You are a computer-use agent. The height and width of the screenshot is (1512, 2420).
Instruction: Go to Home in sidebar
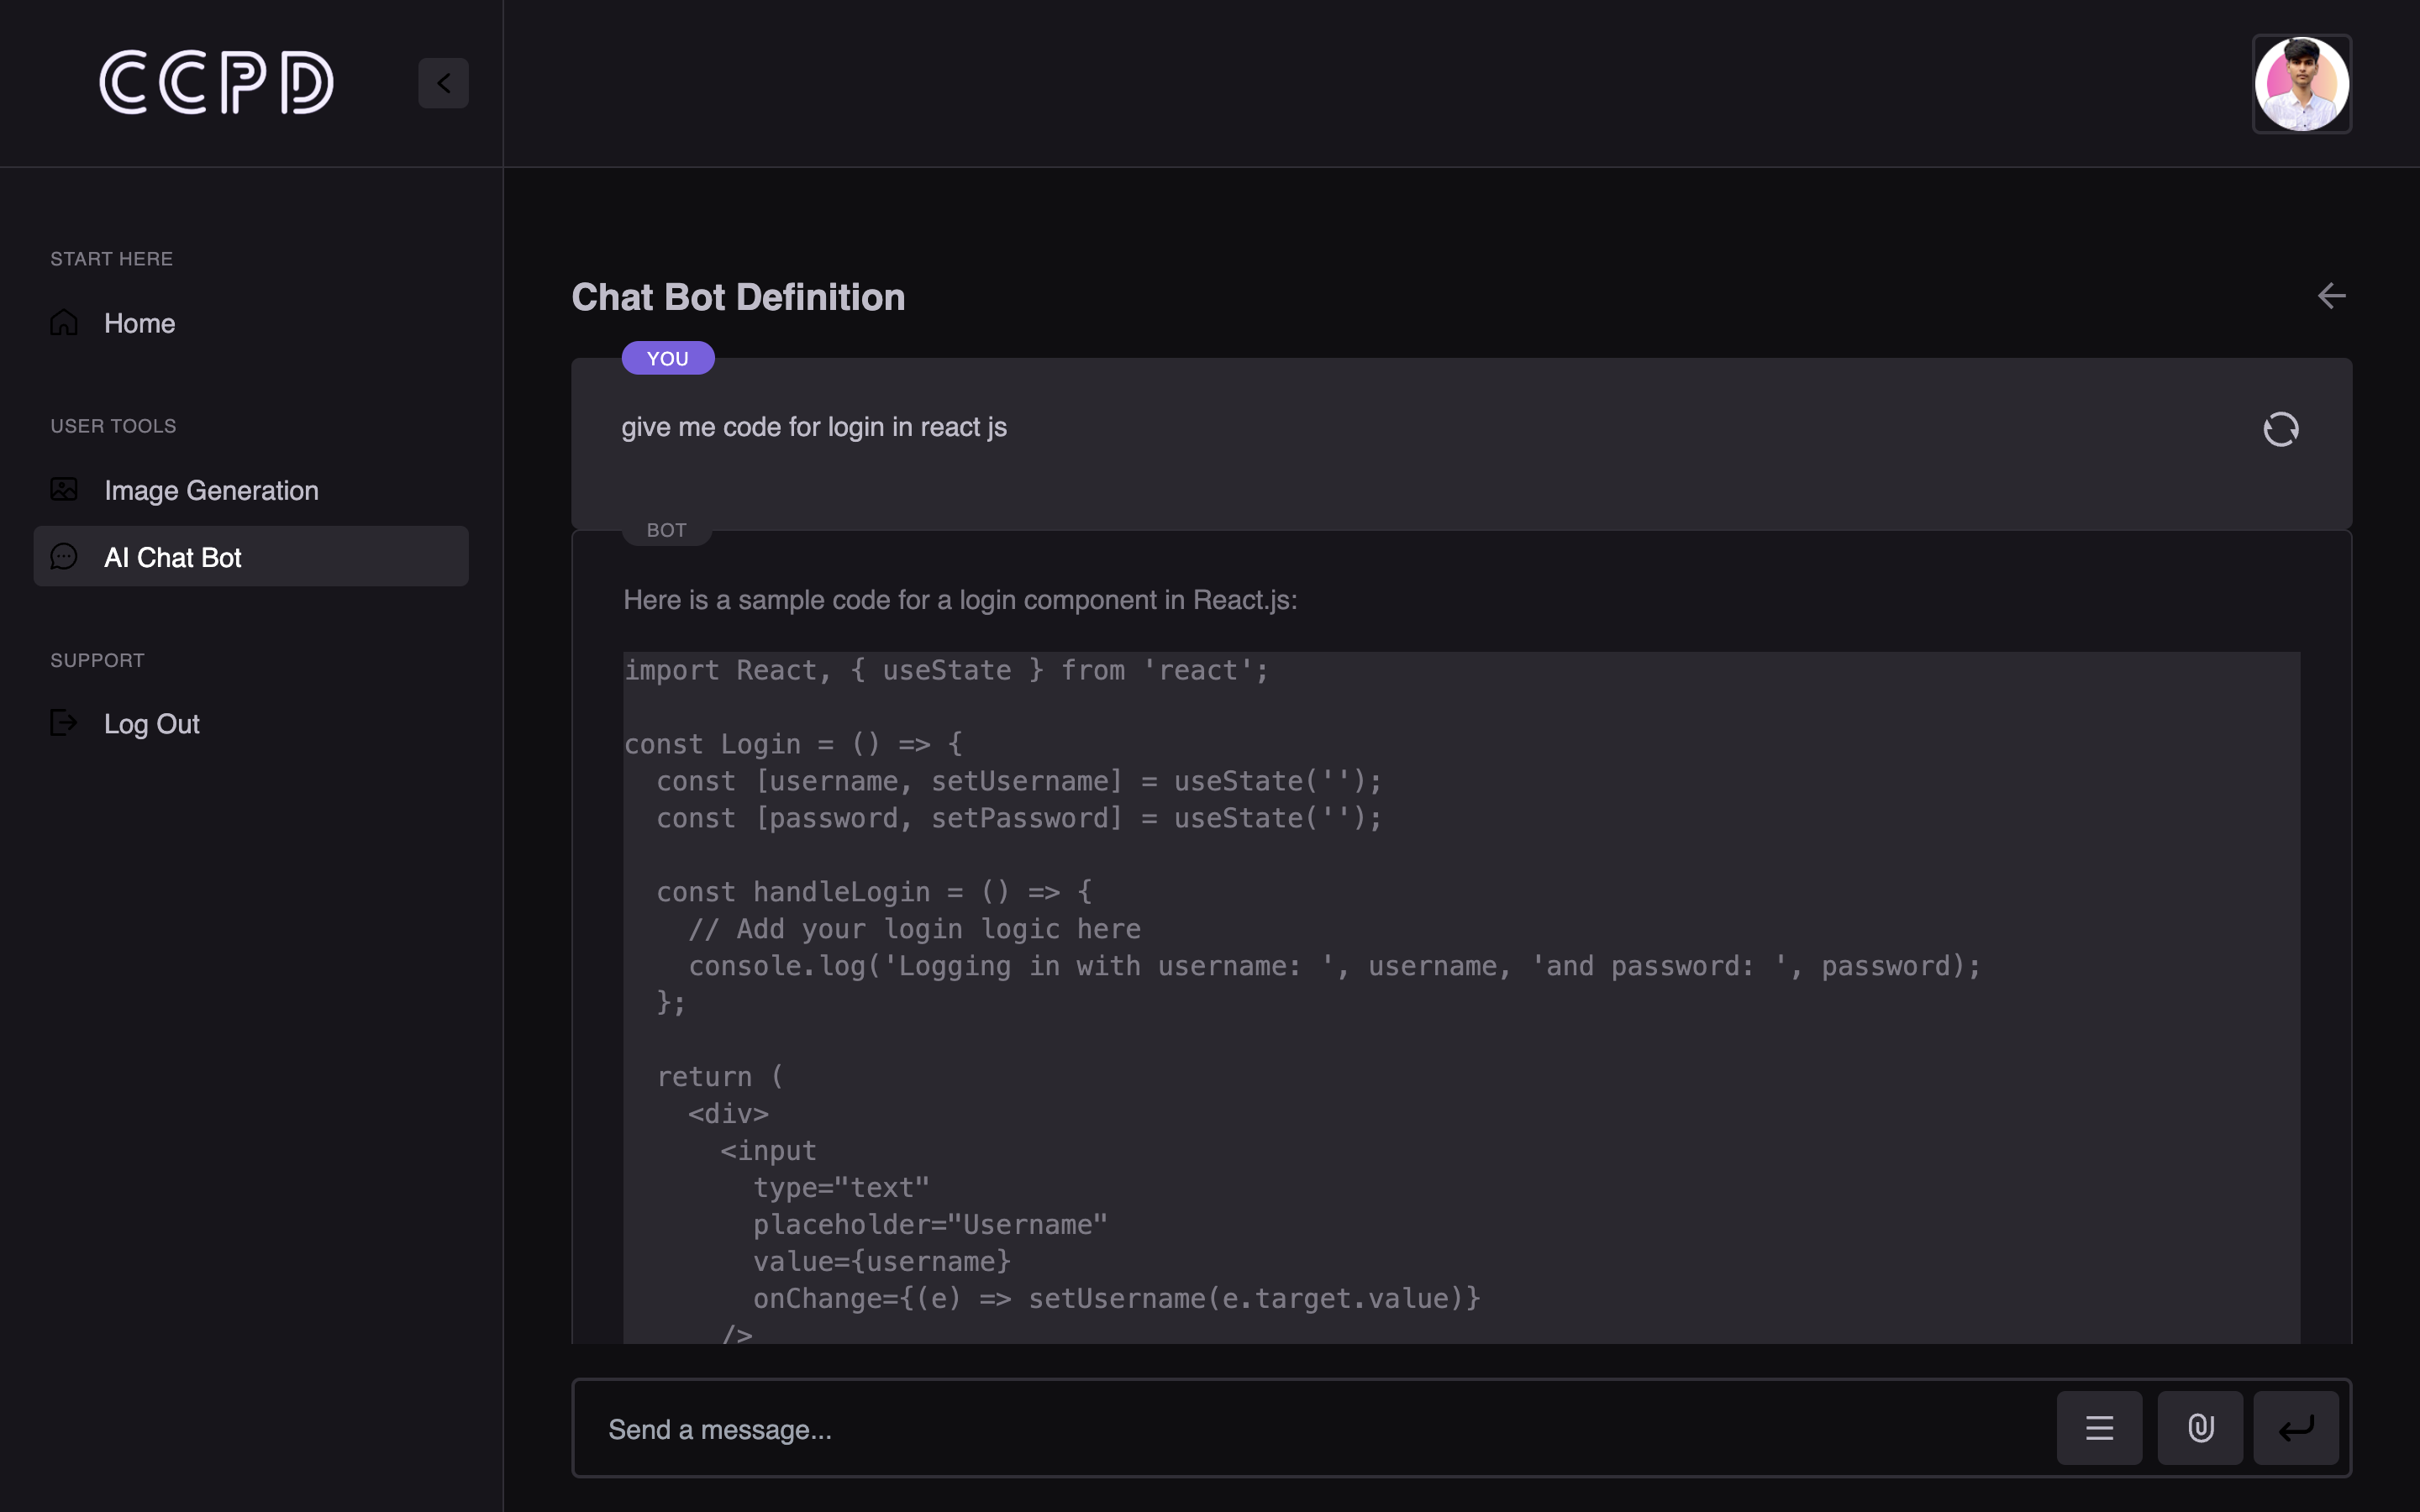pyautogui.click(x=139, y=323)
